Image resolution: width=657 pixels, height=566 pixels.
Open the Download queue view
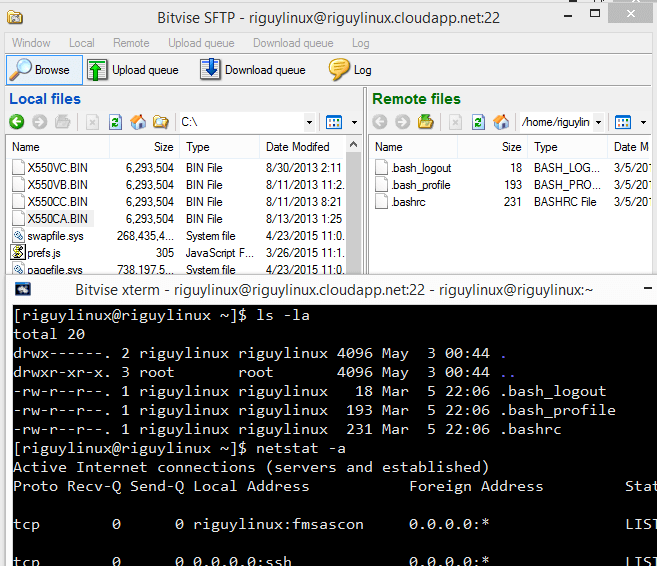[252, 70]
